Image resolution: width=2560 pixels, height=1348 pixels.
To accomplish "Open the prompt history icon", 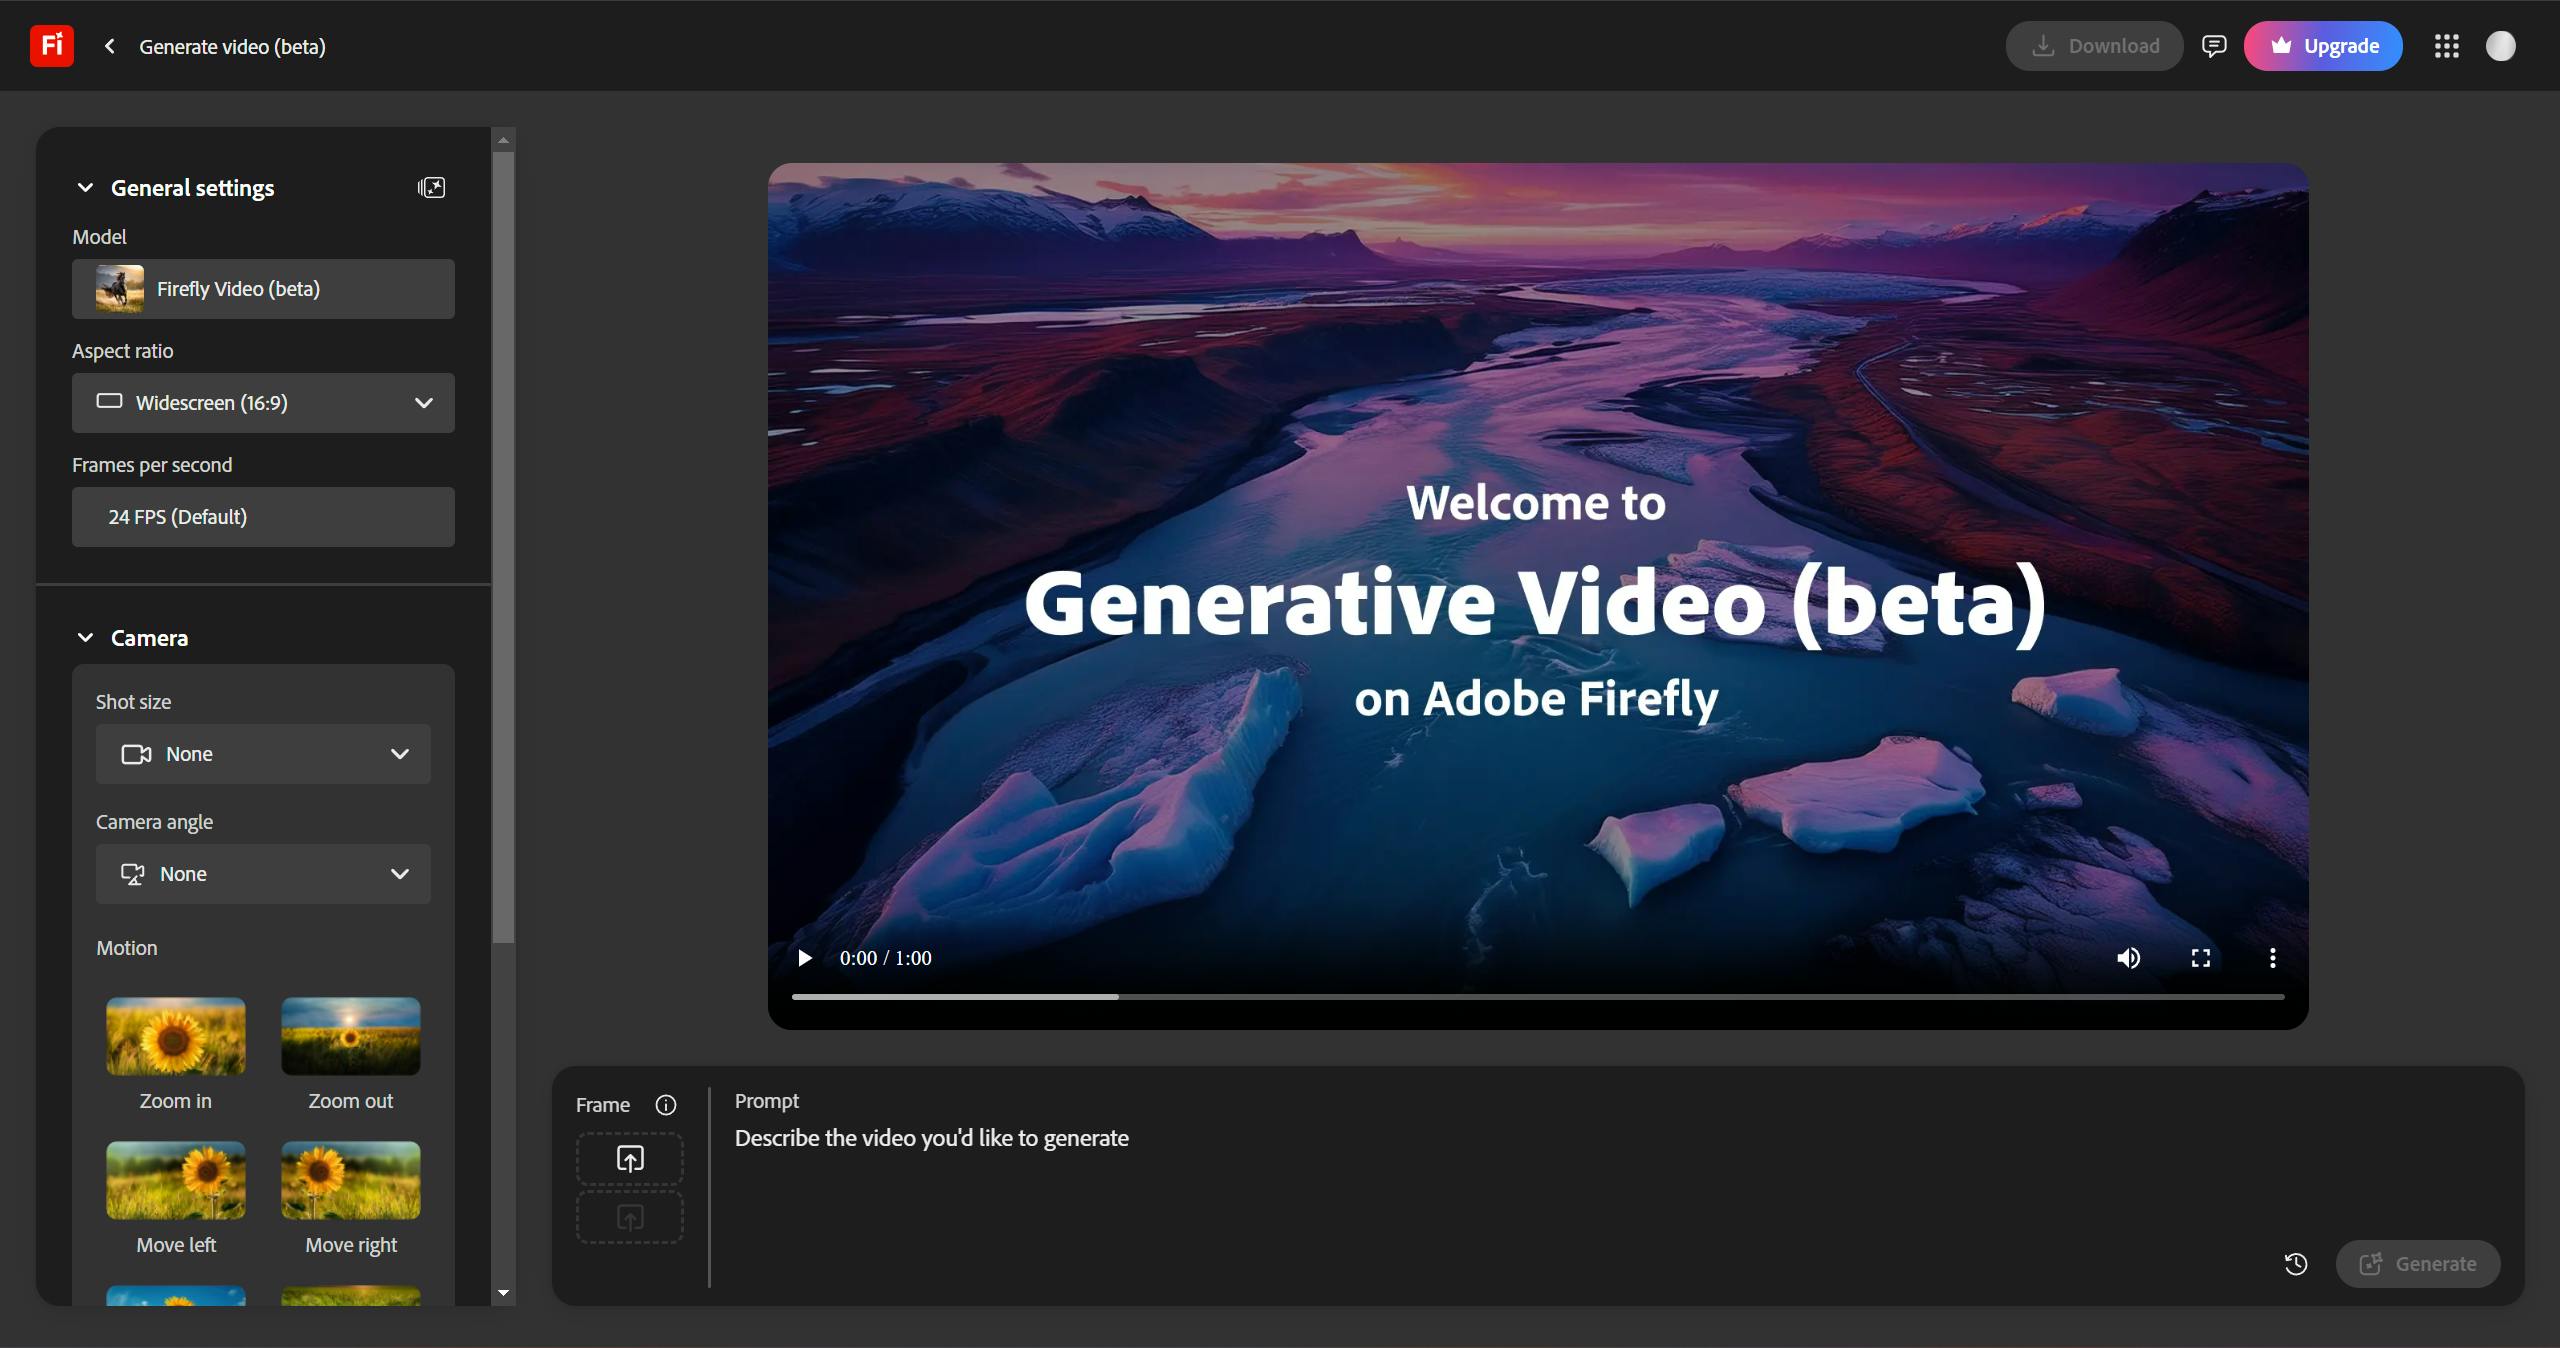I will click(2296, 1264).
